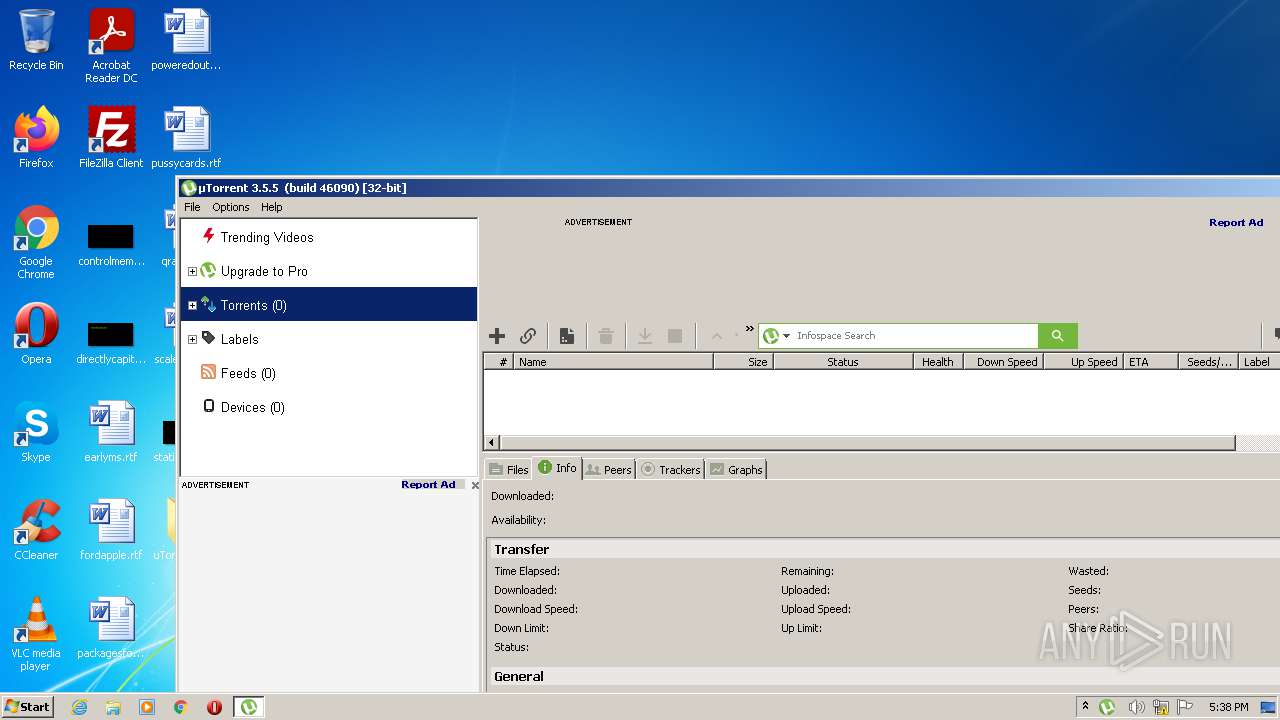Open the Options menu
This screenshot has width=1280, height=720.
point(231,207)
